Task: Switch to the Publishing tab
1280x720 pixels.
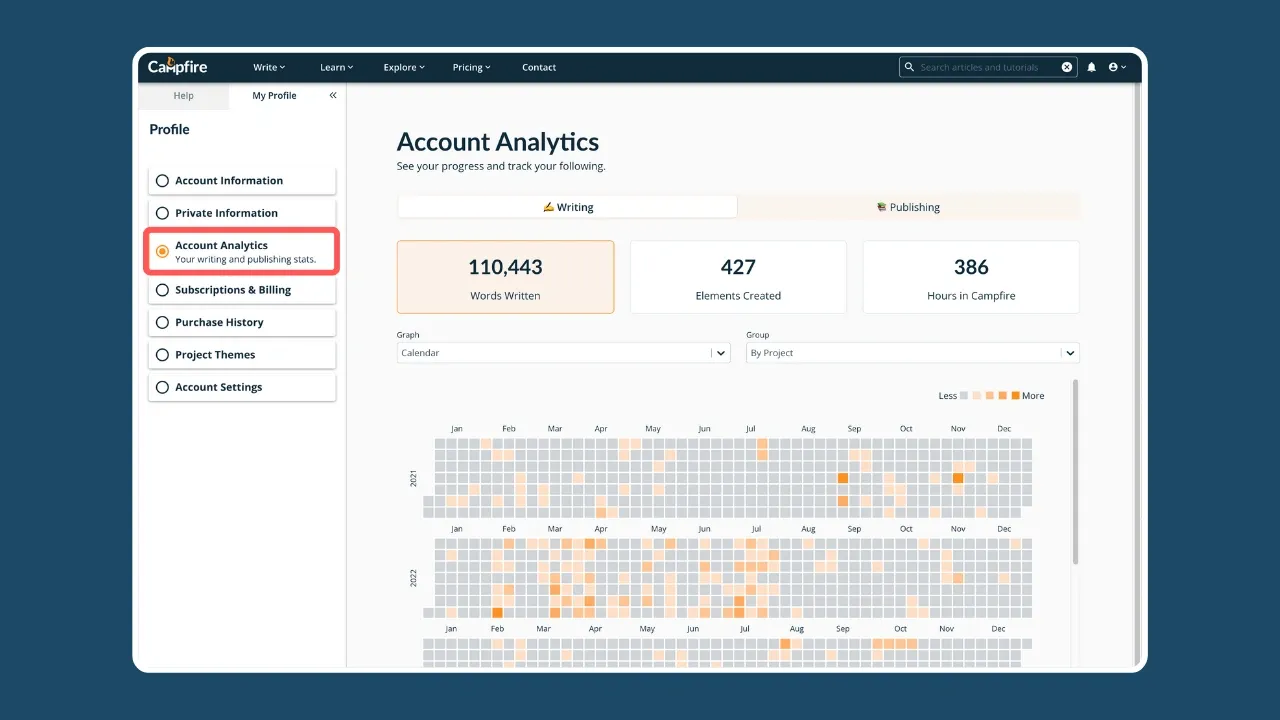Action: coord(908,207)
